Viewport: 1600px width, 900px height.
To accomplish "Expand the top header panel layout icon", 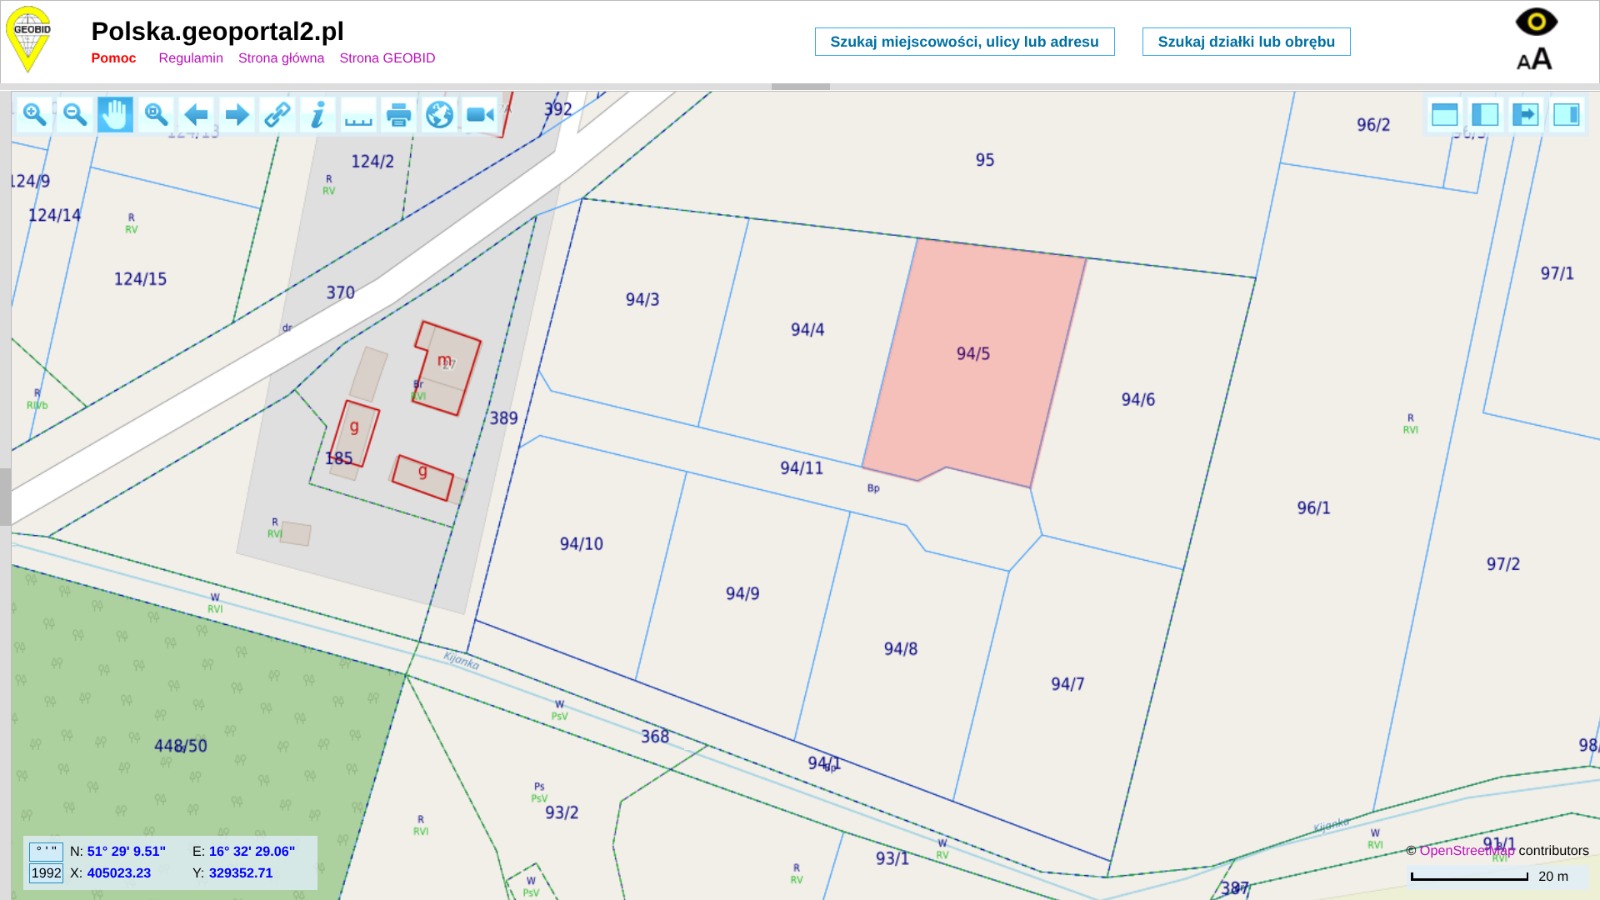I will [x=1444, y=115].
